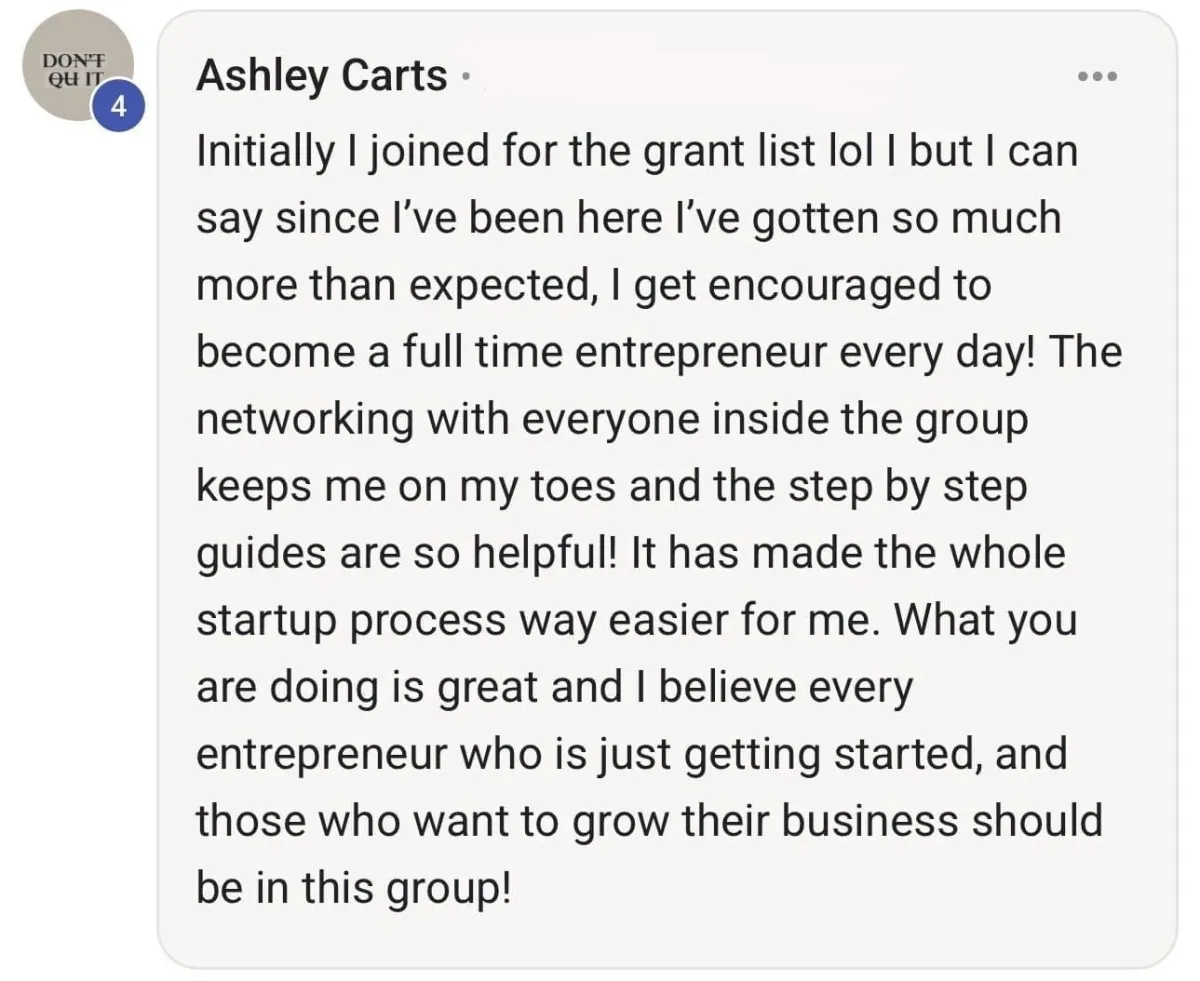
Task: Click the closing text "be in this group!"
Action: point(354,889)
